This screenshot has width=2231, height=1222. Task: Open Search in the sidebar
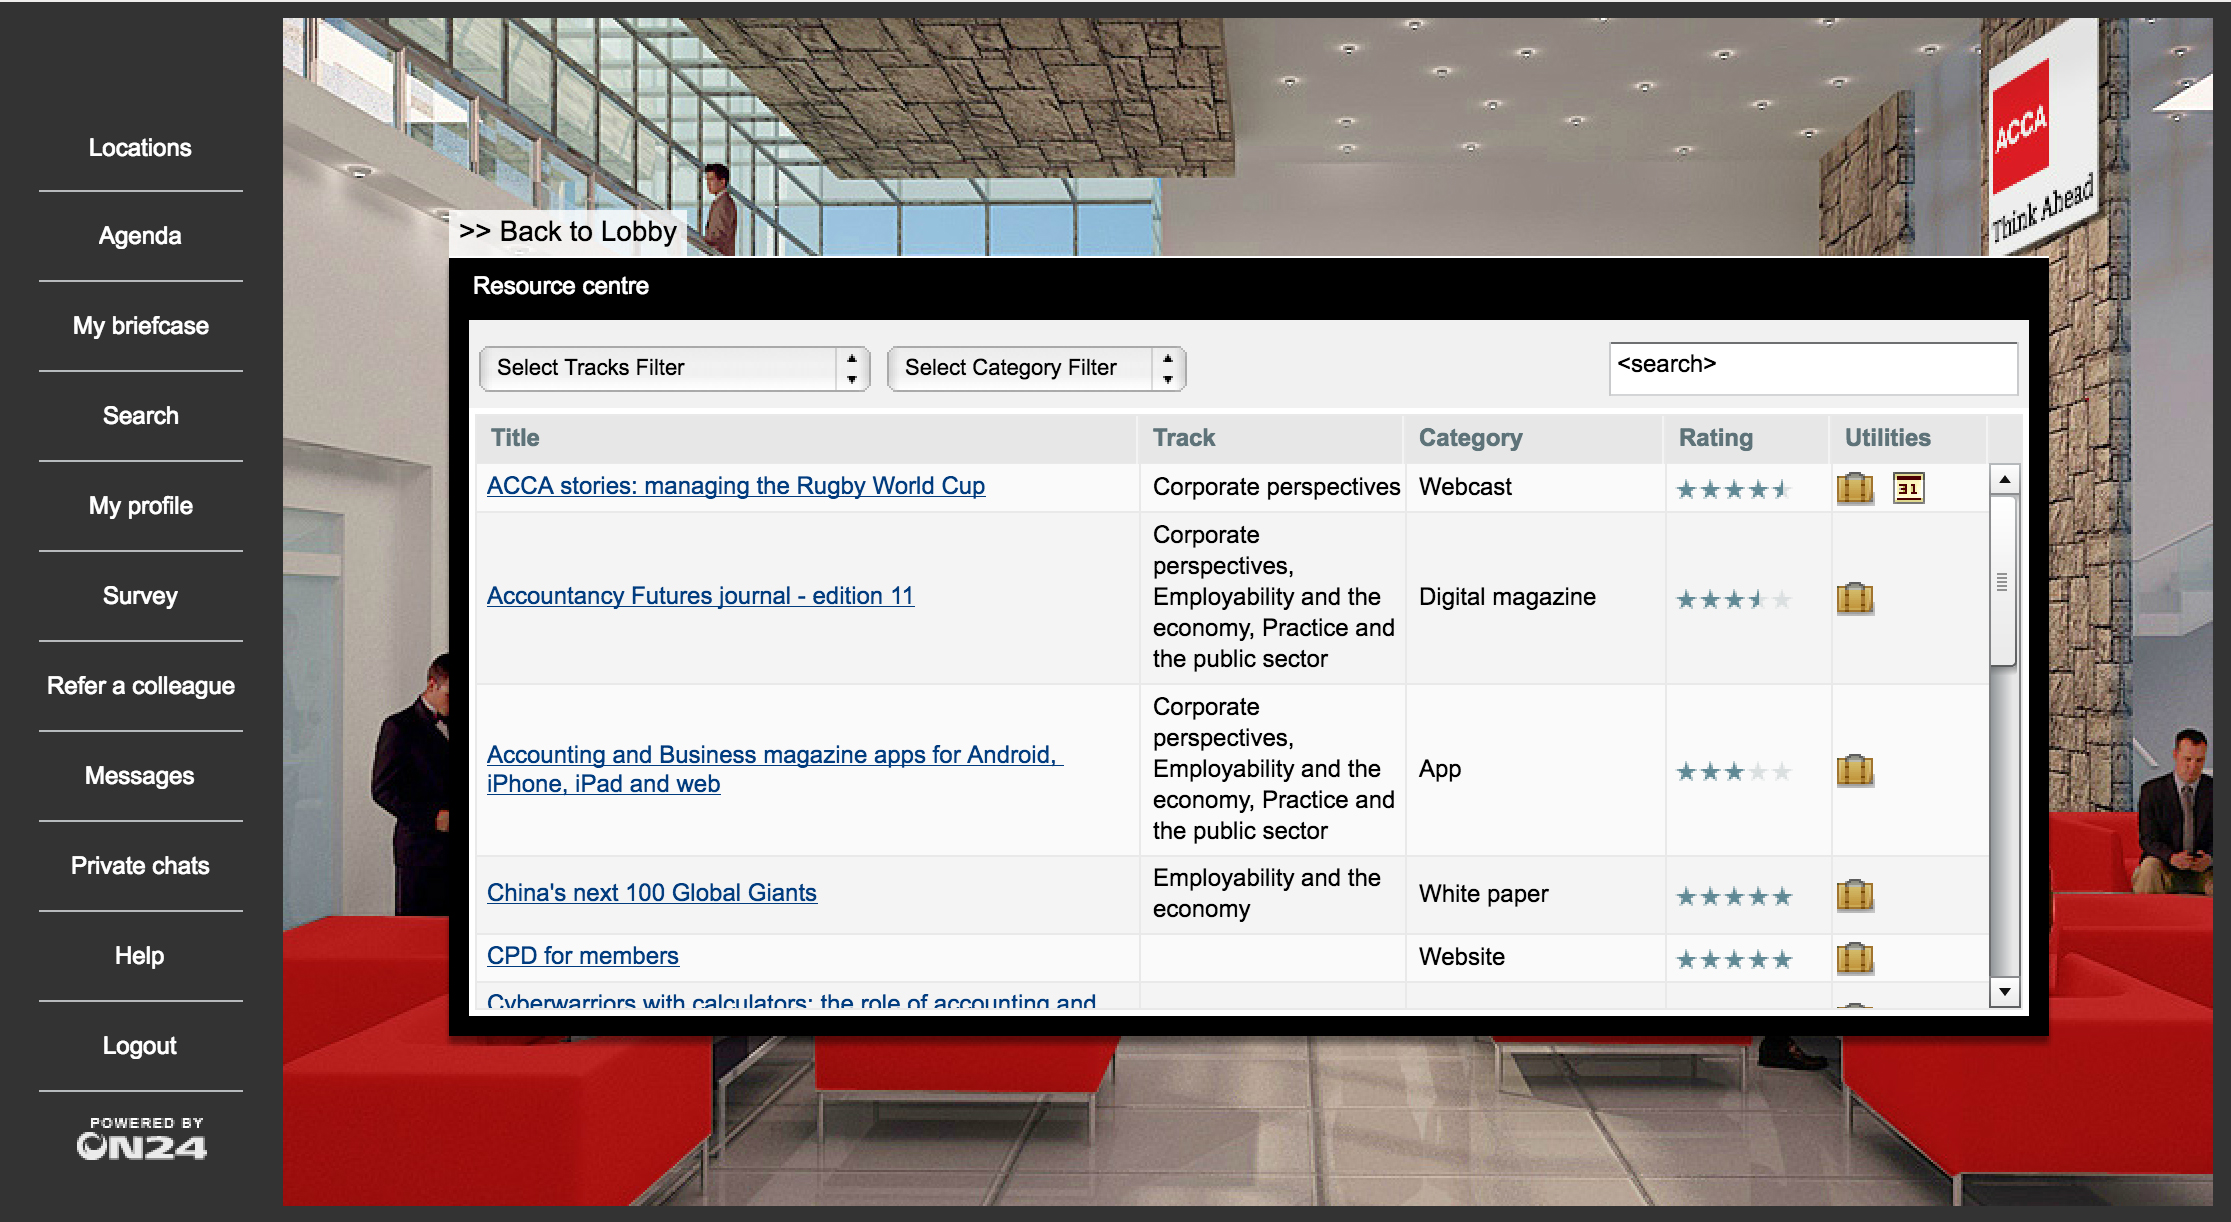click(140, 416)
